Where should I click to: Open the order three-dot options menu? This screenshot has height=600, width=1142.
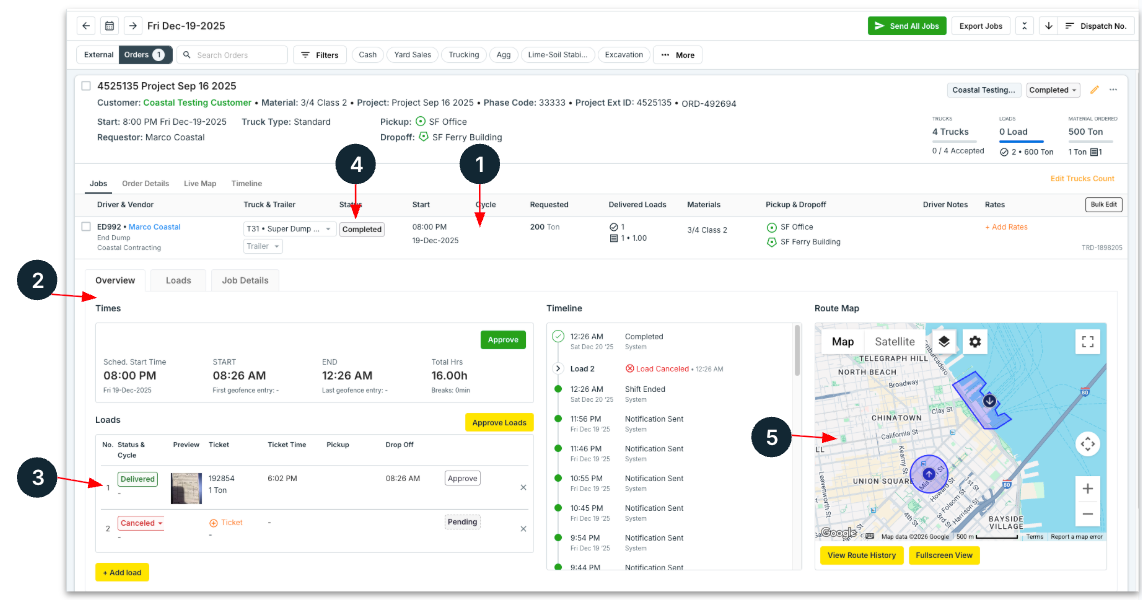pyautogui.click(x=1113, y=90)
